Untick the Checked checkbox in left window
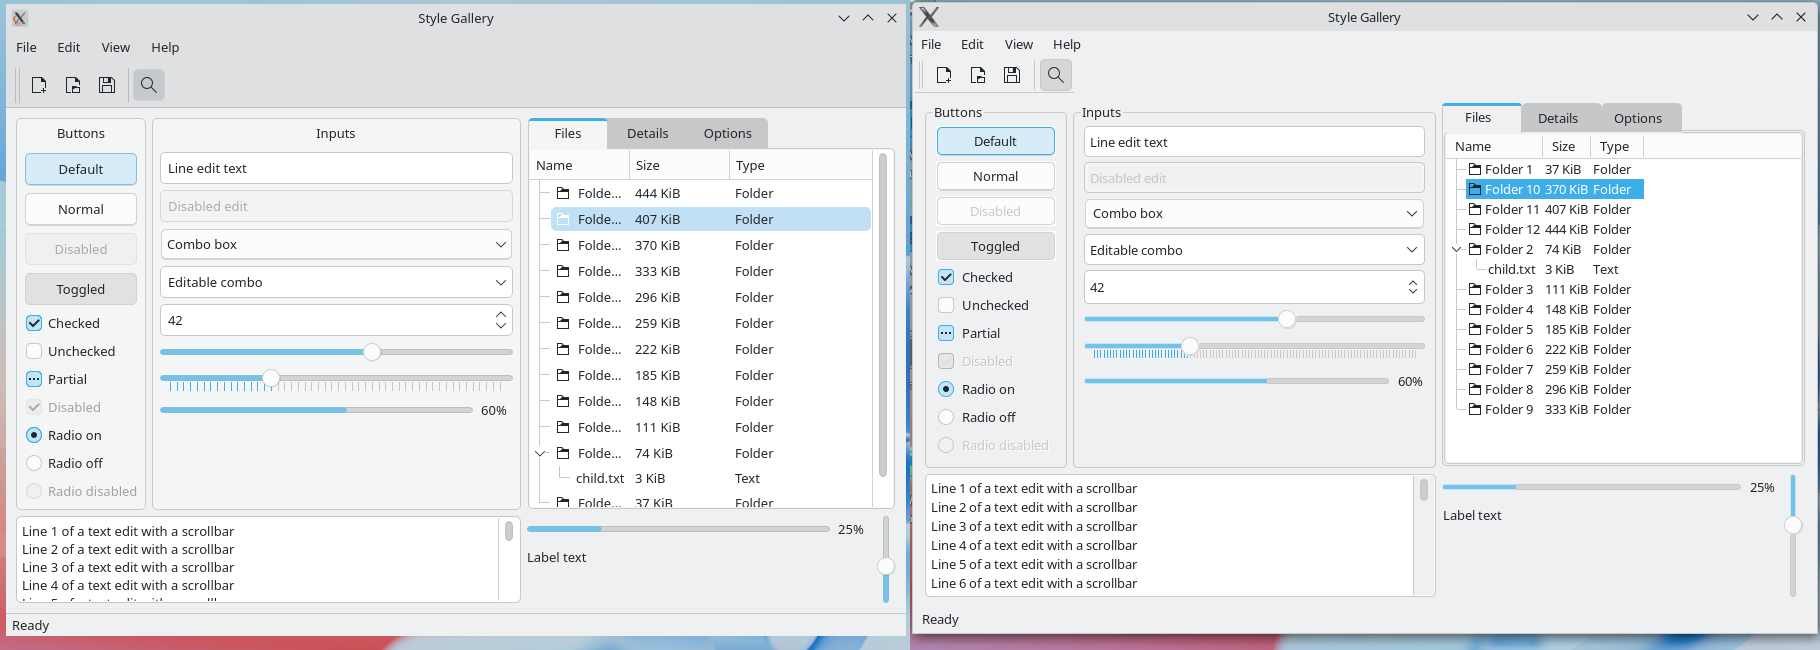Image resolution: width=1820 pixels, height=650 pixels. pyautogui.click(x=34, y=323)
